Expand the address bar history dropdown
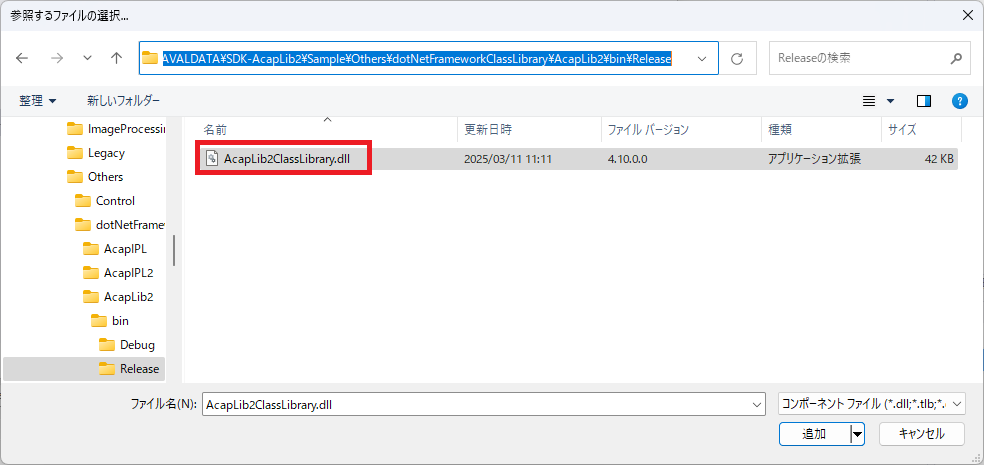The image size is (984, 465). pyautogui.click(x=702, y=58)
